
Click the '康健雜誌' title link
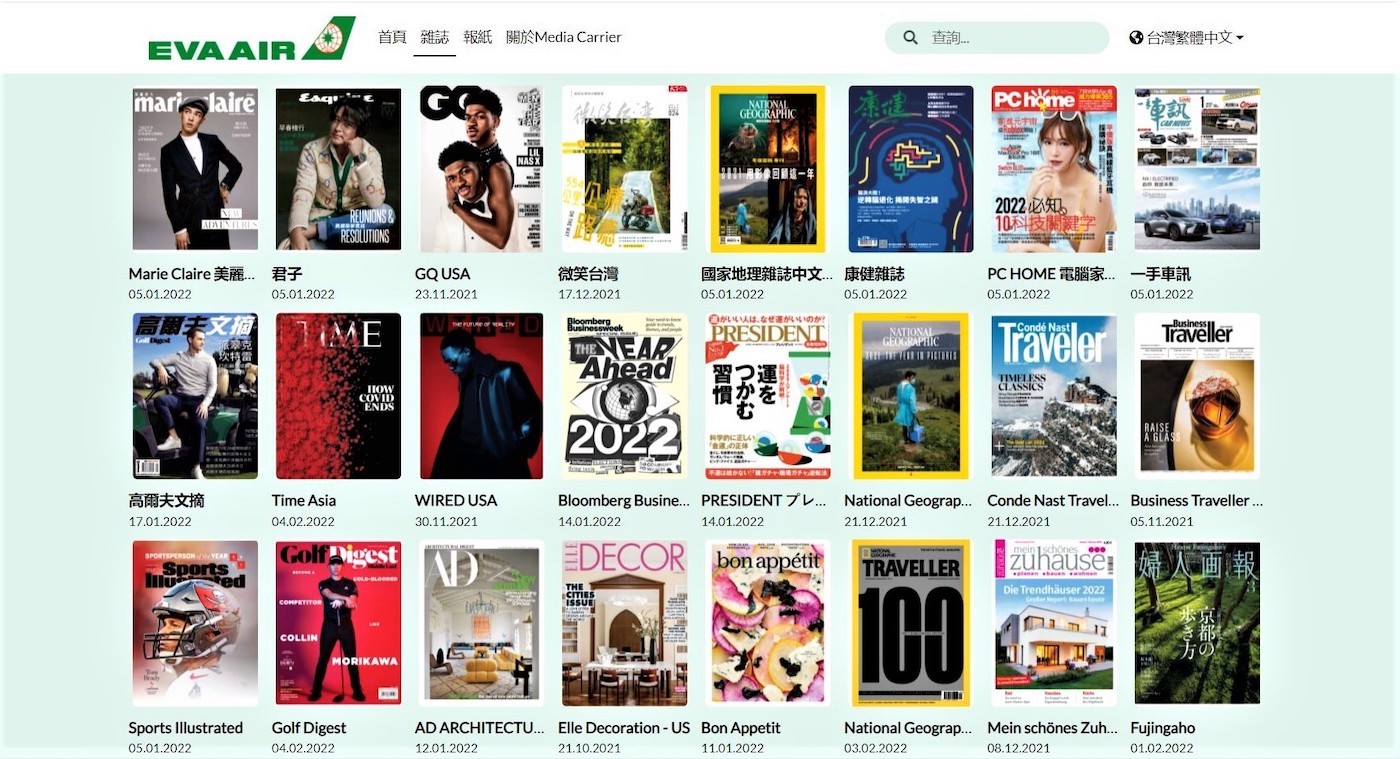[874, 273]
